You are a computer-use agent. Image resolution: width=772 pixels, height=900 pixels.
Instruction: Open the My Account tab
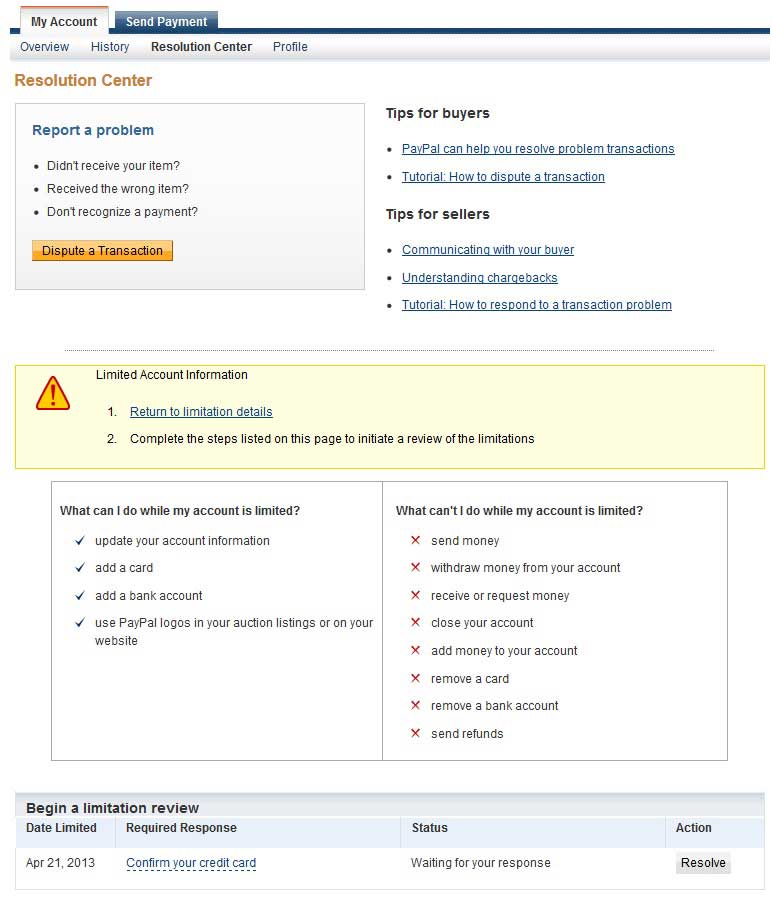point(64,21)
